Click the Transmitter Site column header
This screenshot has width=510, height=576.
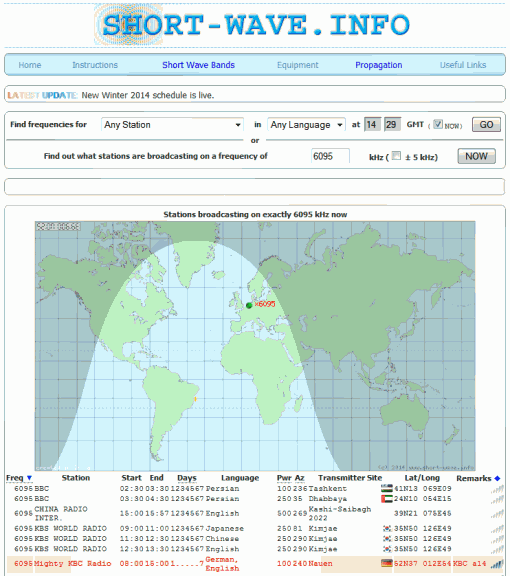pos(350,478)
